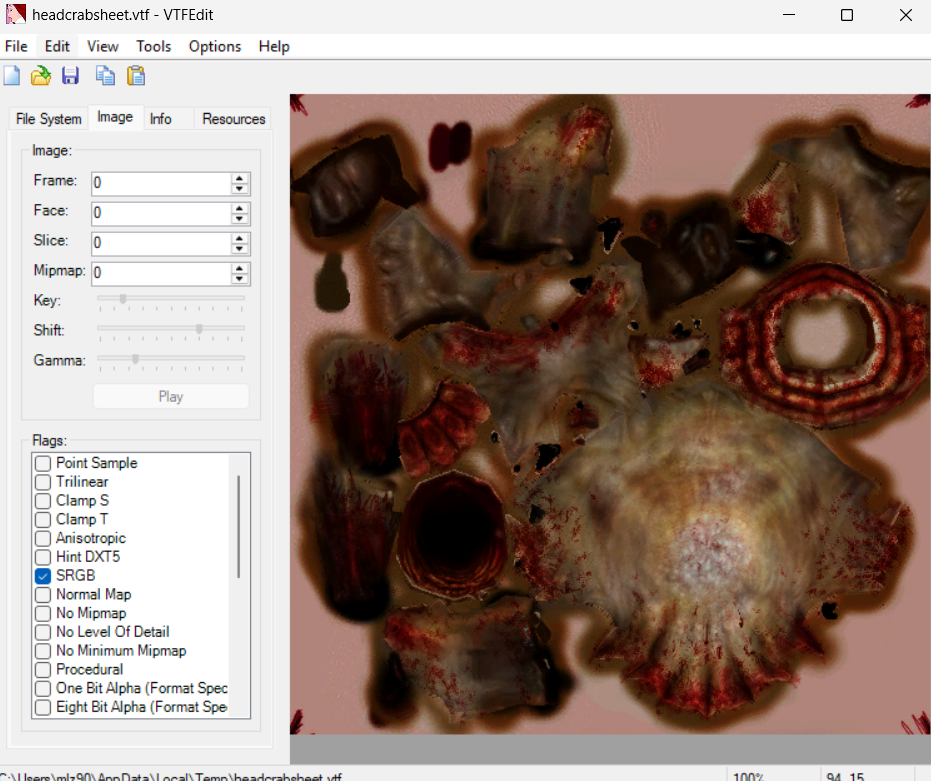Click the VTFEdit application icon in title bar
Screen dimensions: 931x781
[15, 14]
